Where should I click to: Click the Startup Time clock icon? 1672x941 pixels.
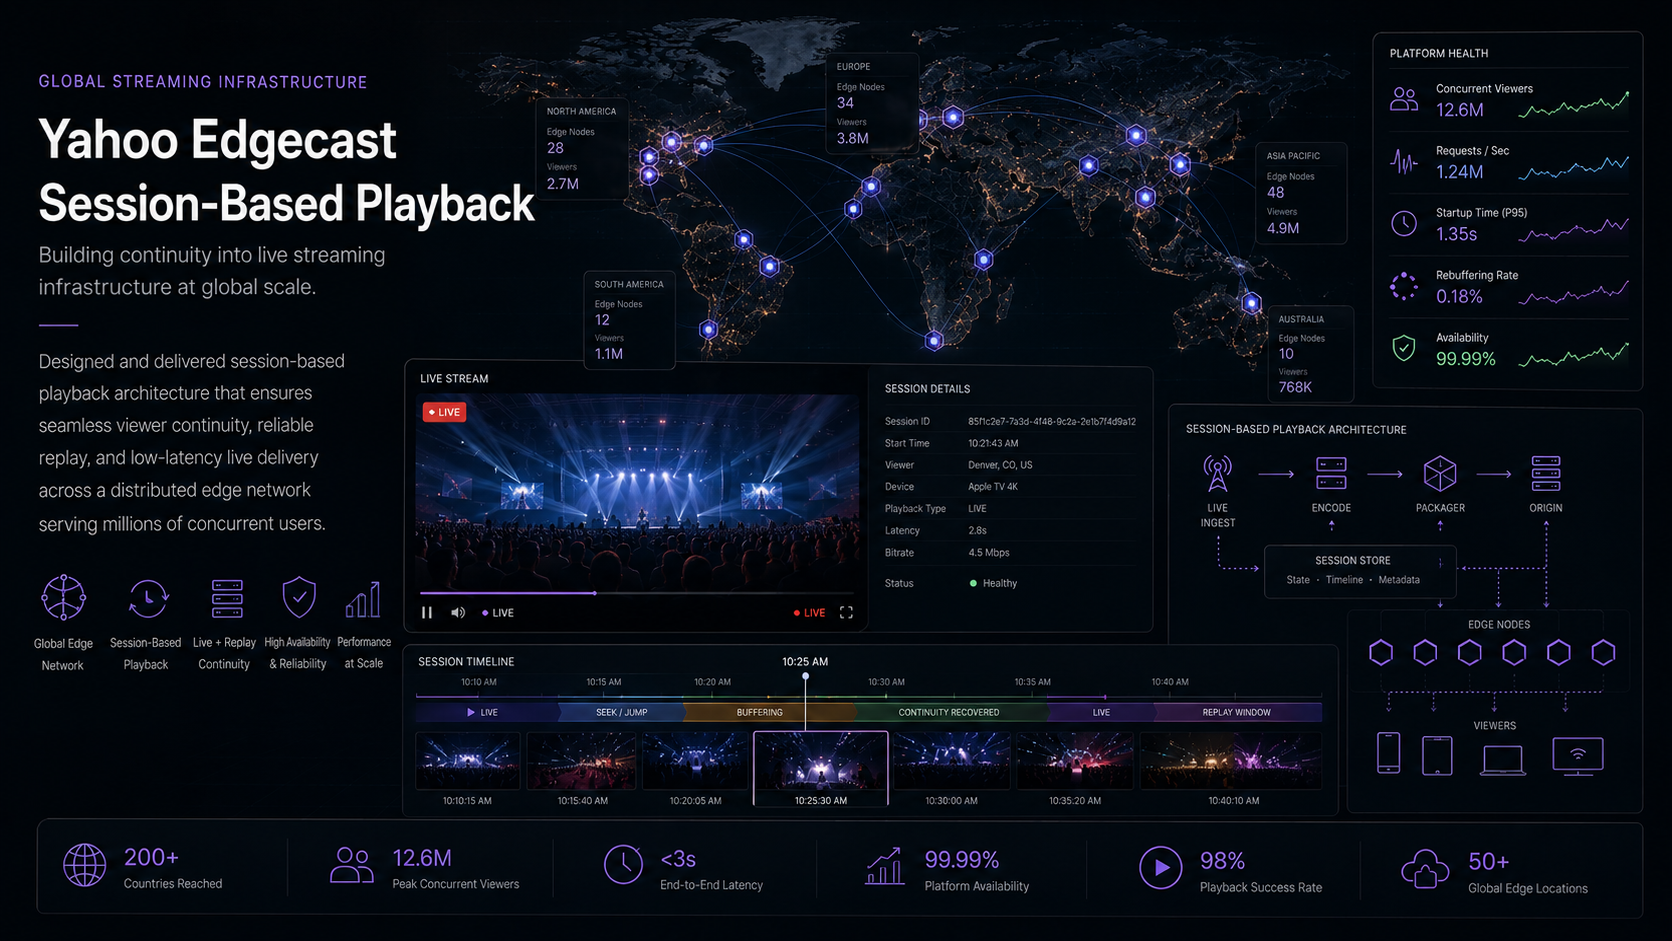coord(1404,224)
